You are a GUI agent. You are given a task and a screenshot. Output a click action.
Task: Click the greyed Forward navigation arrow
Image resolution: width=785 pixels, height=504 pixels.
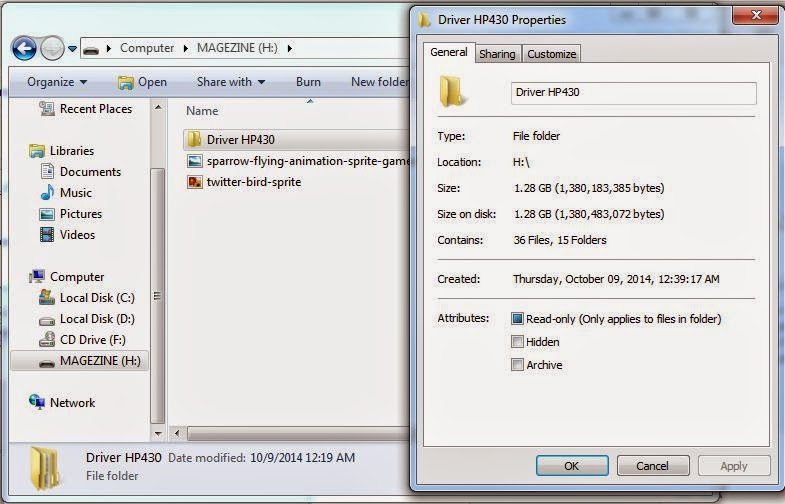(x=52, y=49)
